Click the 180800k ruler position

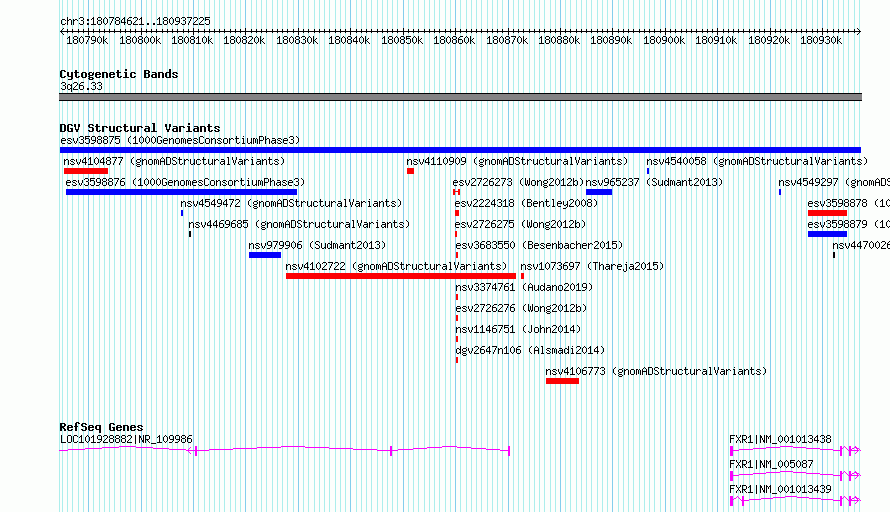pyautogui.click(x=140, y=40)
